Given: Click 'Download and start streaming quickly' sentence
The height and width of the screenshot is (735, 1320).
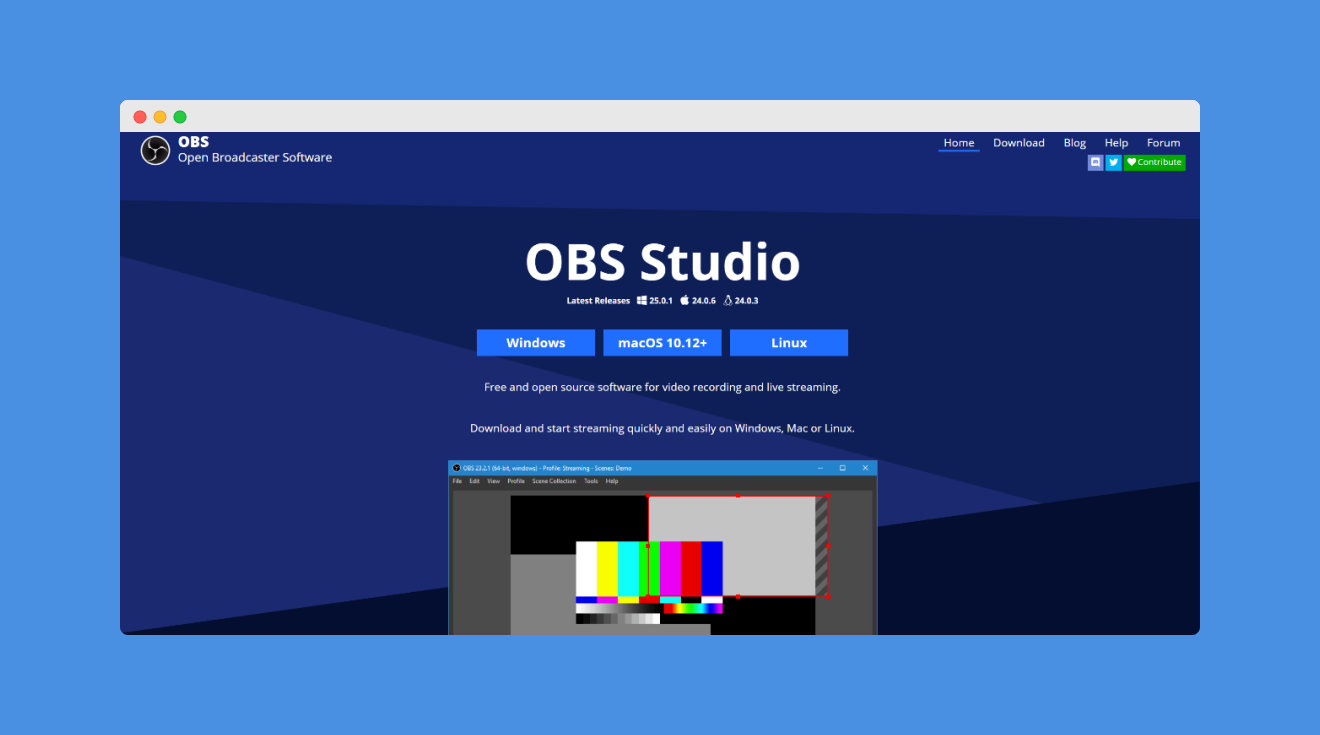Looking at the screenshot, I should (x=662, y=428).
